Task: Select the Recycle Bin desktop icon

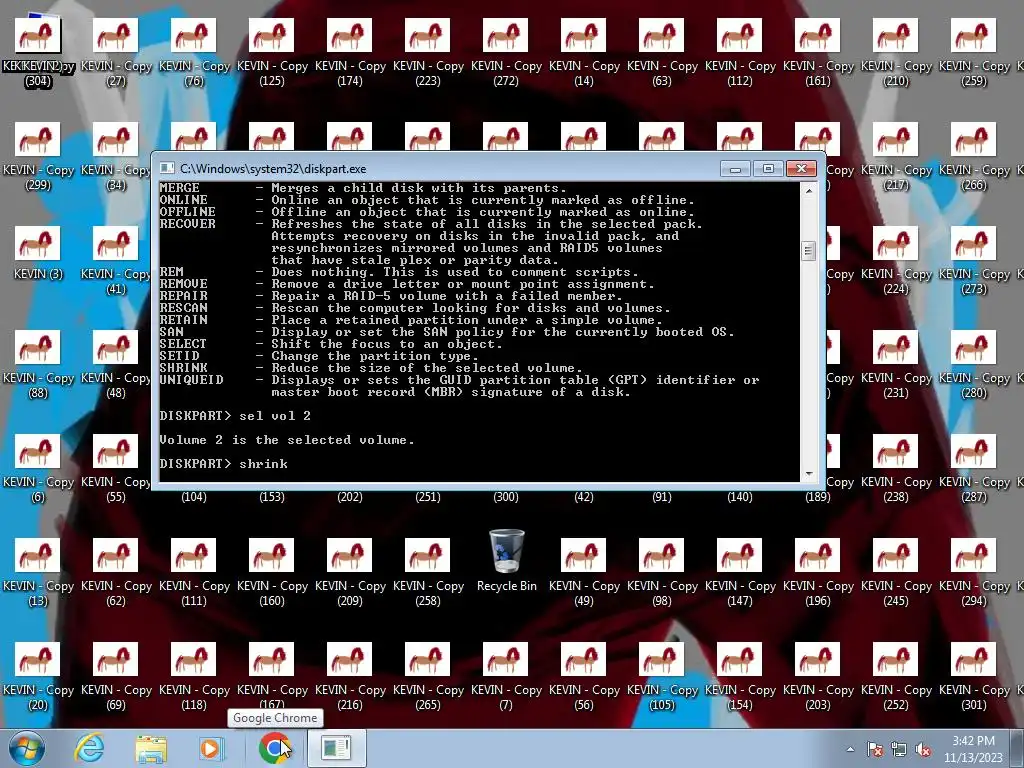Action: 507,562
